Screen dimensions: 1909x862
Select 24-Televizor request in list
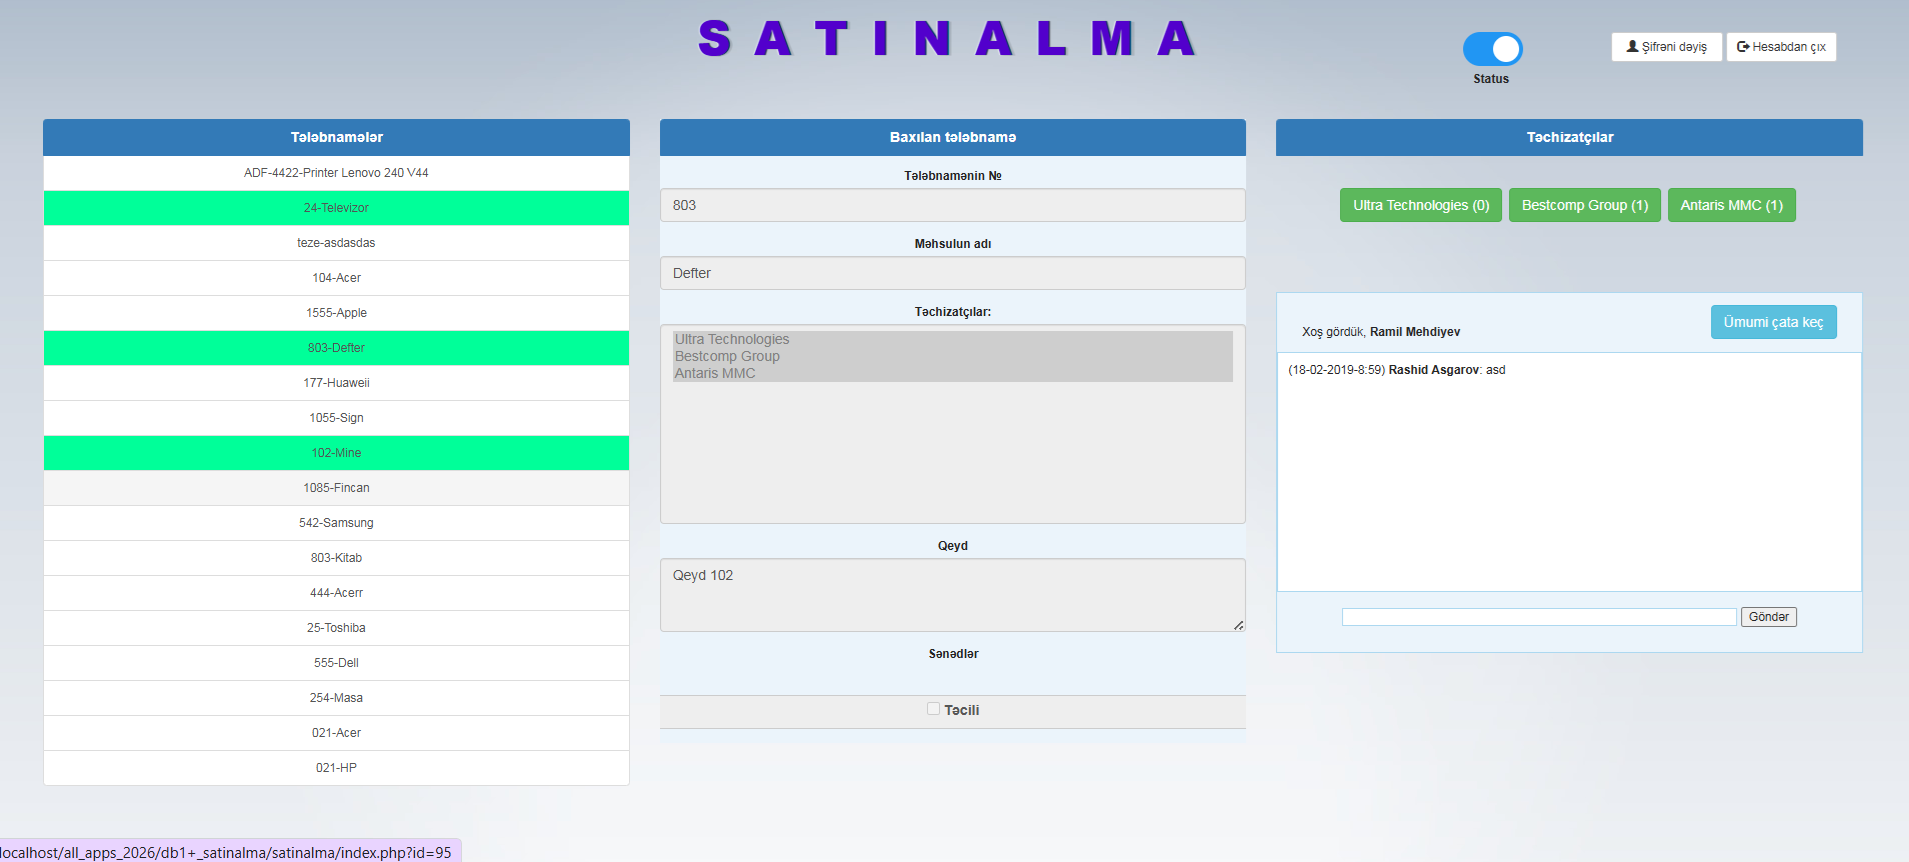click(336, 208)
